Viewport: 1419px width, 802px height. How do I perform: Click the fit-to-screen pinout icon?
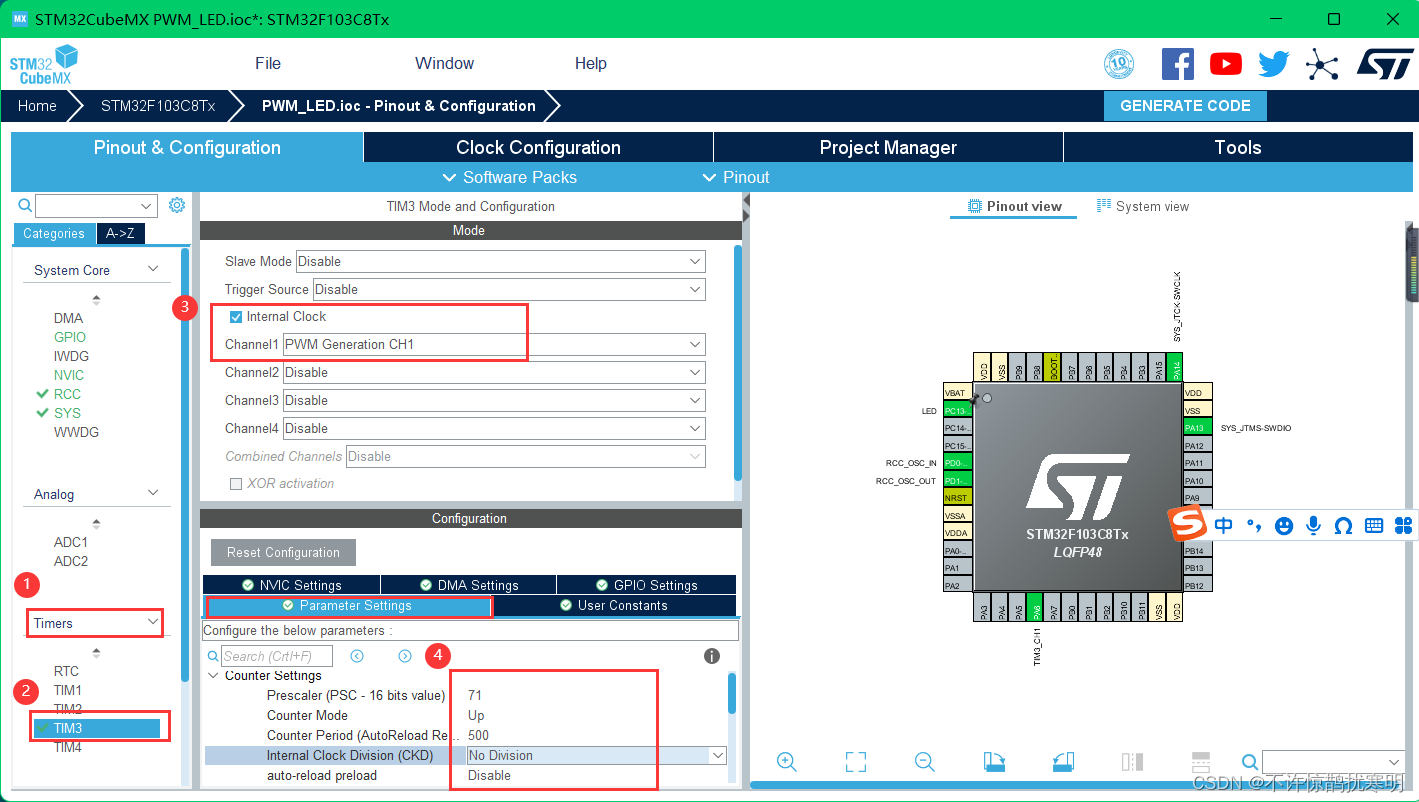click(855, 762)
